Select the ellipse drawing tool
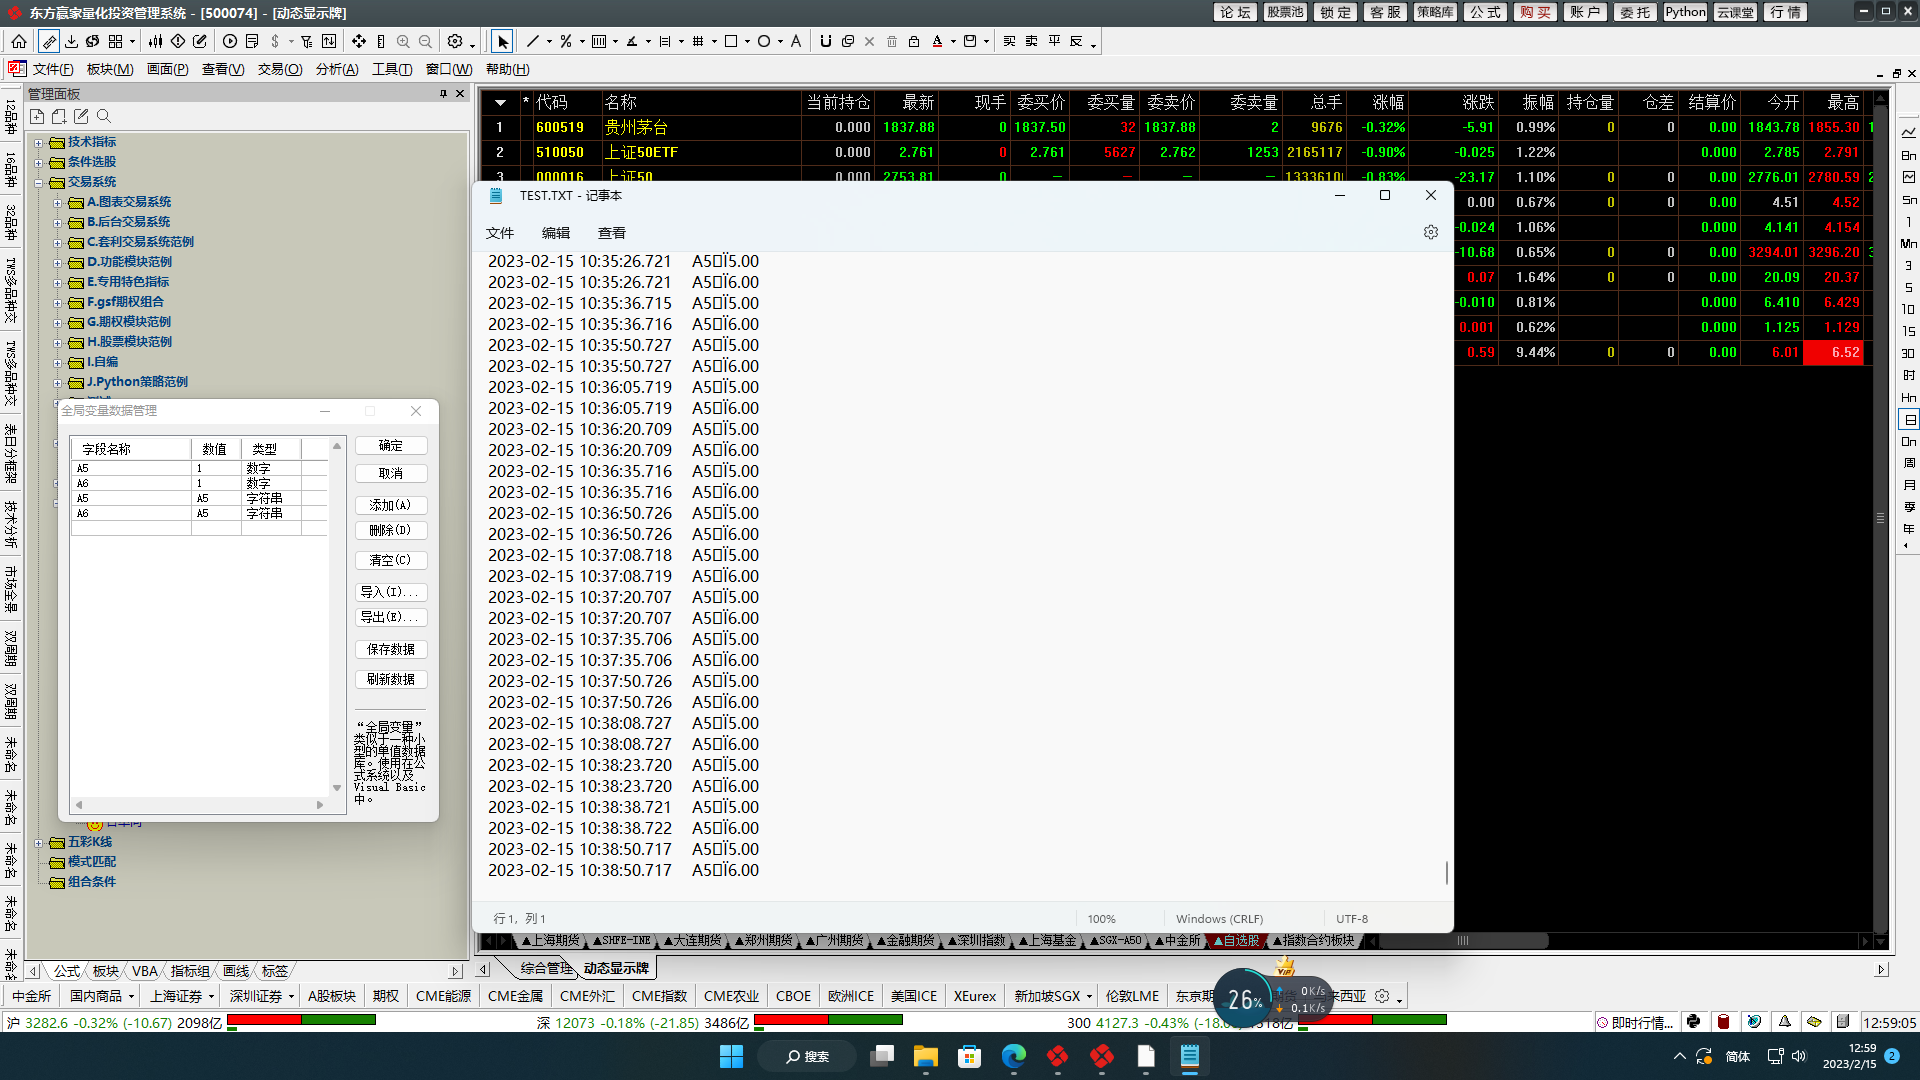1920x1080 pixels. pyautogui.click(x=764, y=41)
